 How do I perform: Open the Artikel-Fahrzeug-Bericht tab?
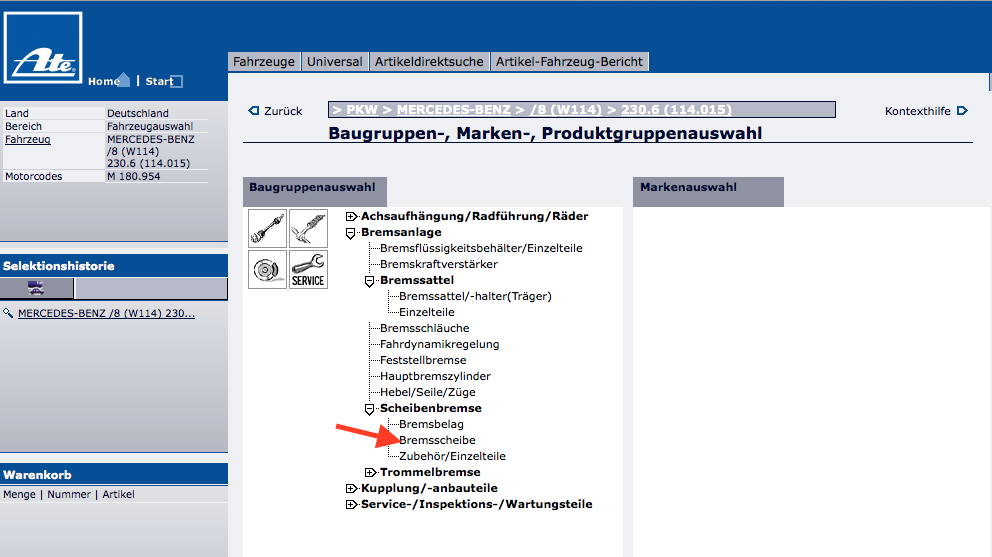[x=570, y=62]
